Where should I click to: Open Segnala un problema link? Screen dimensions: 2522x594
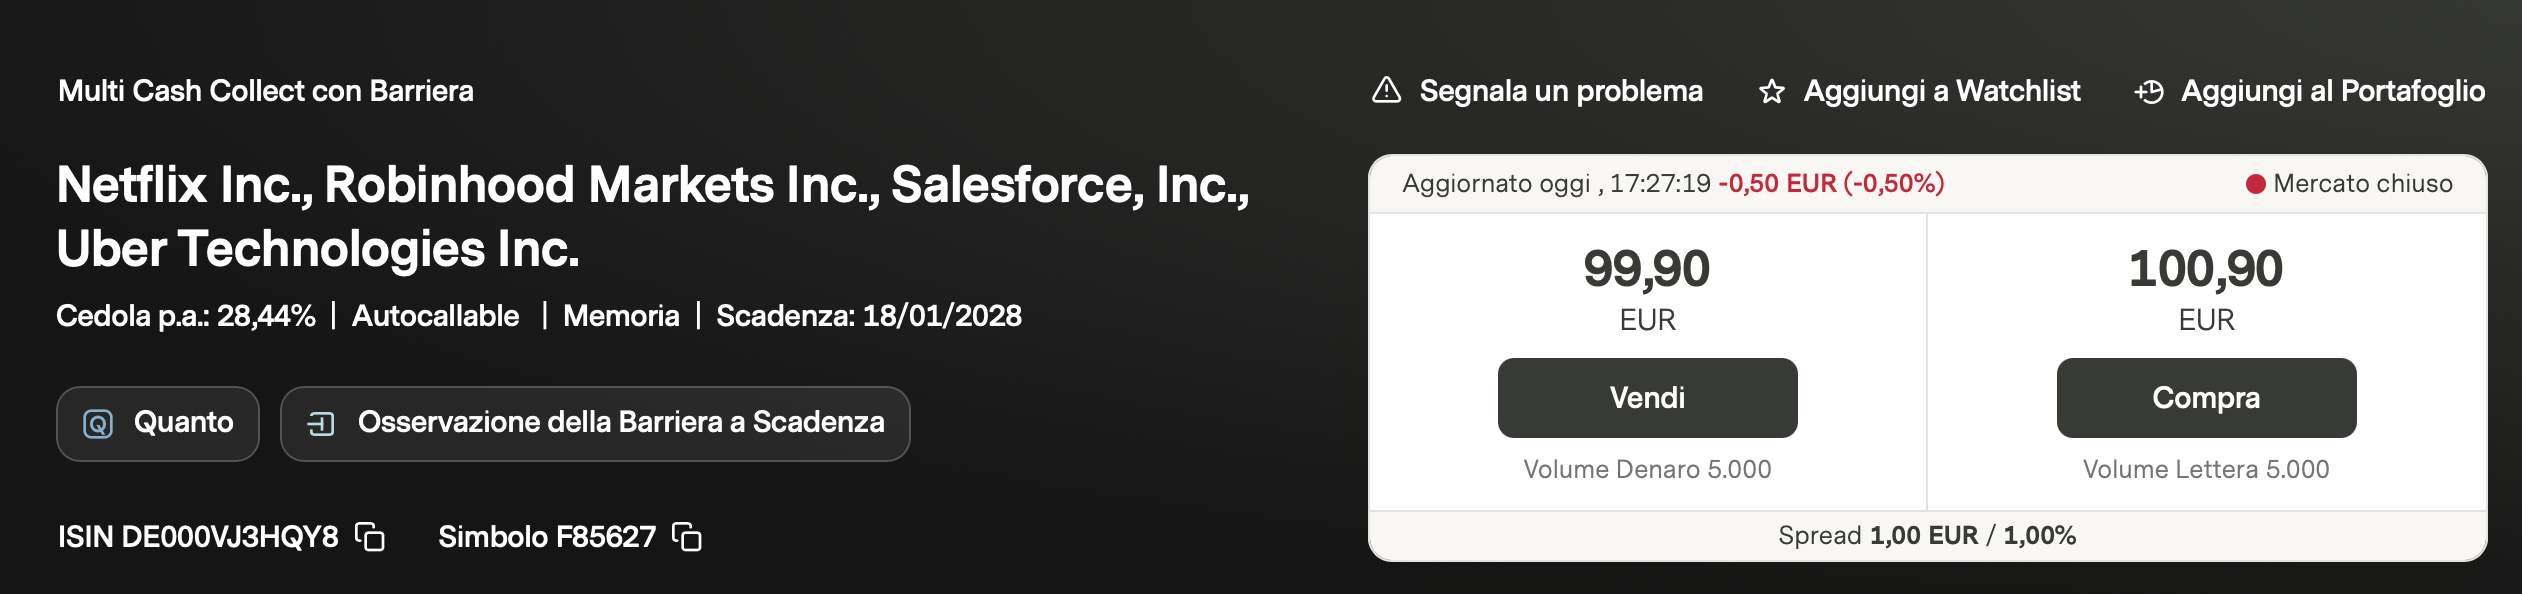1560,91
